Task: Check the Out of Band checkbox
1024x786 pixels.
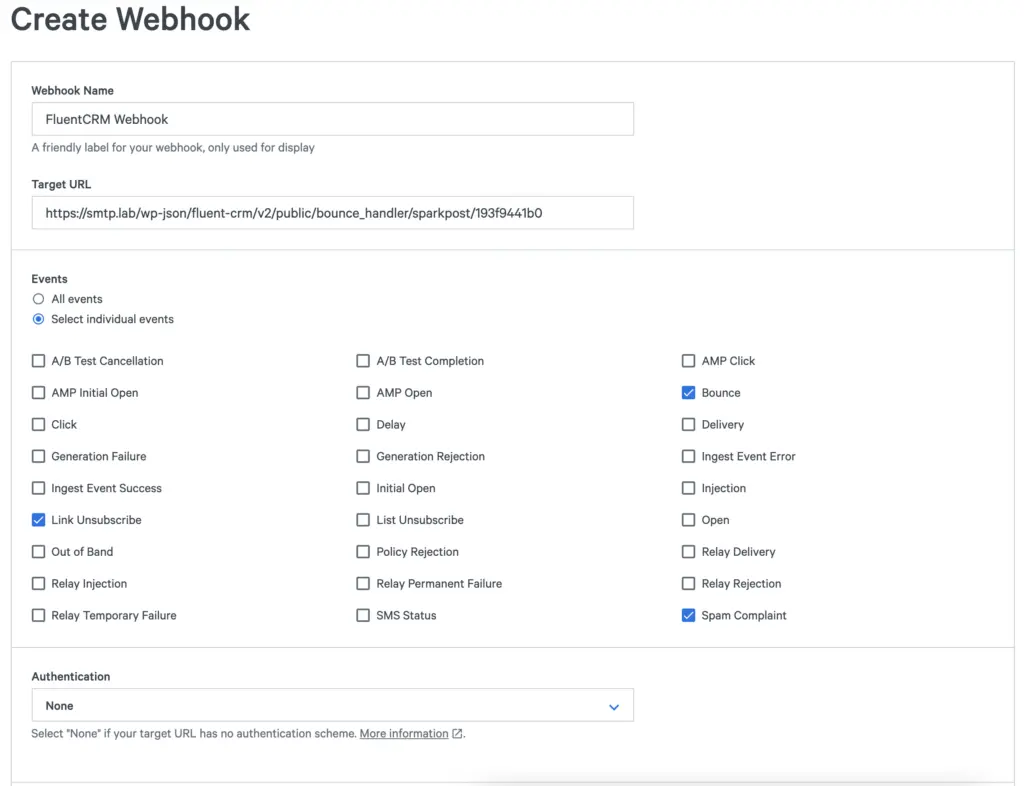Action: (x=39, y=552)
